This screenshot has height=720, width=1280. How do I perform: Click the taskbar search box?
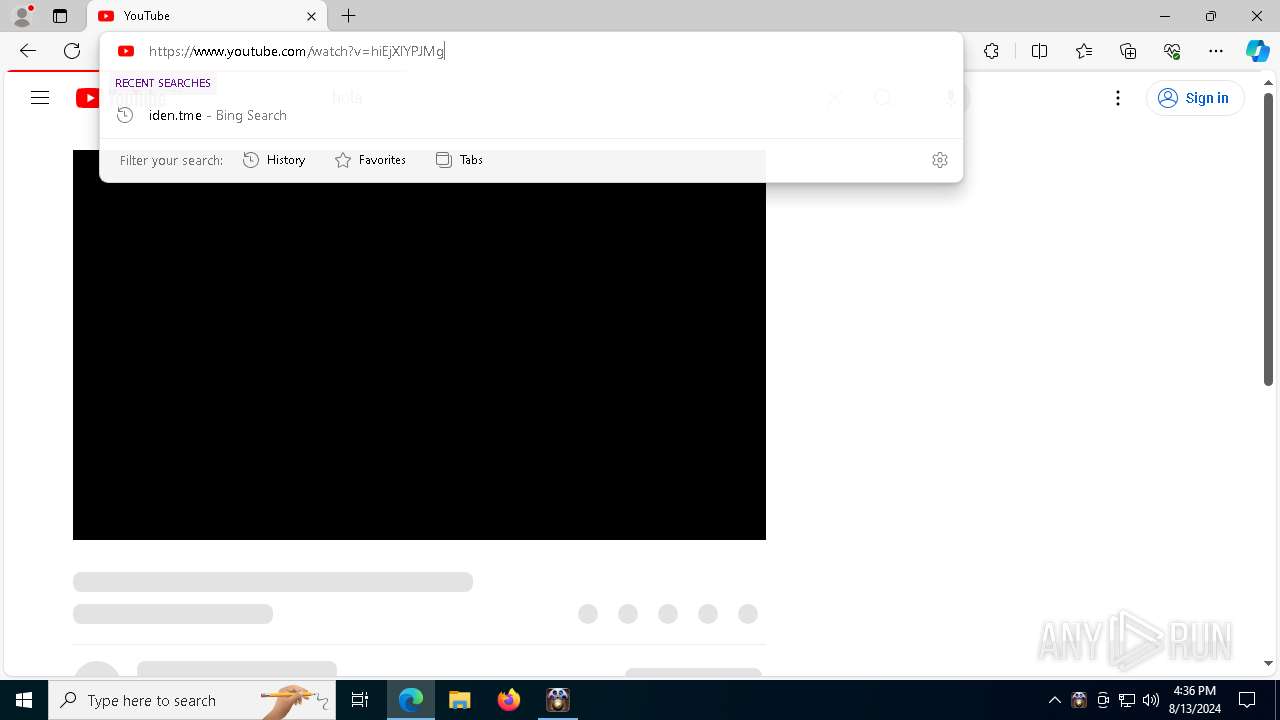click(x=192, y=700)
